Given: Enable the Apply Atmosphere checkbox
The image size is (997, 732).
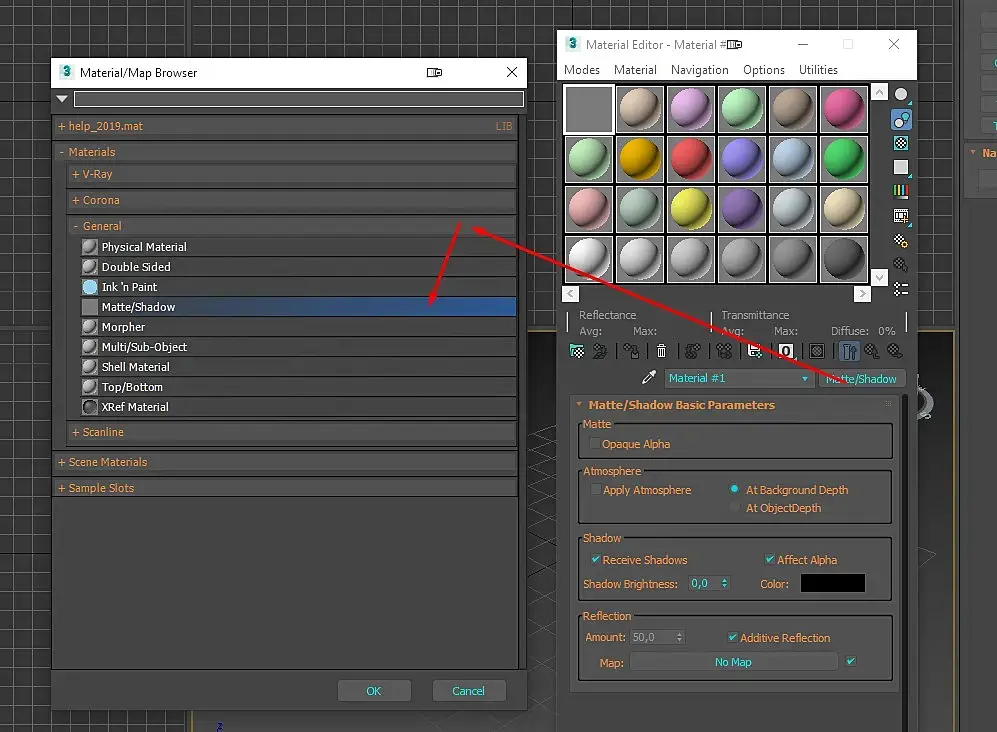Looking at the screenshot, I should point(596,490).
